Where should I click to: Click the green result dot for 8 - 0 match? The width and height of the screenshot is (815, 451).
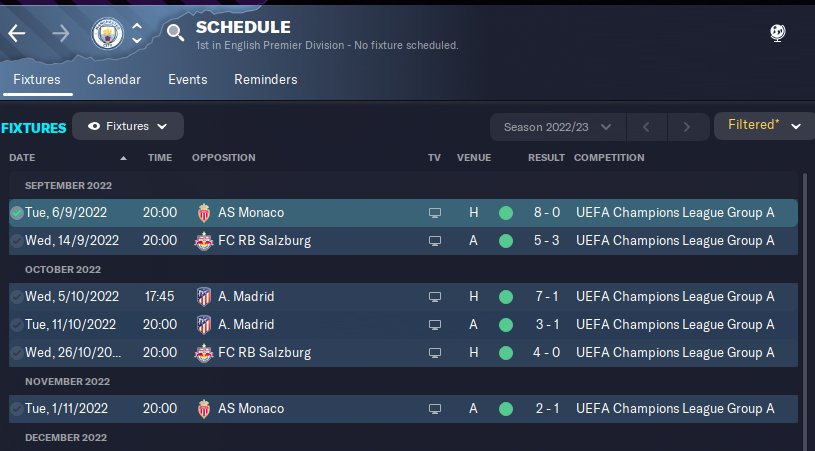click(506, 213)
